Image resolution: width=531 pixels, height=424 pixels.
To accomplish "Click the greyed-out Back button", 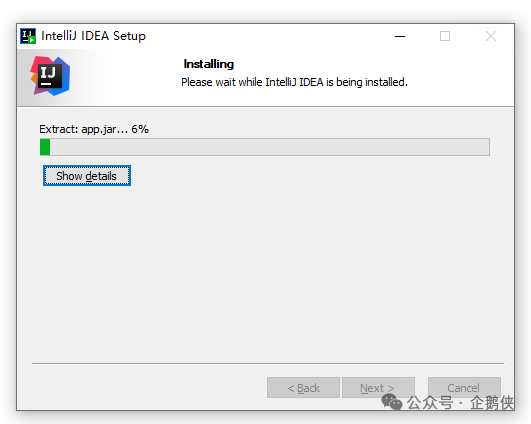I will pos(303,388).
